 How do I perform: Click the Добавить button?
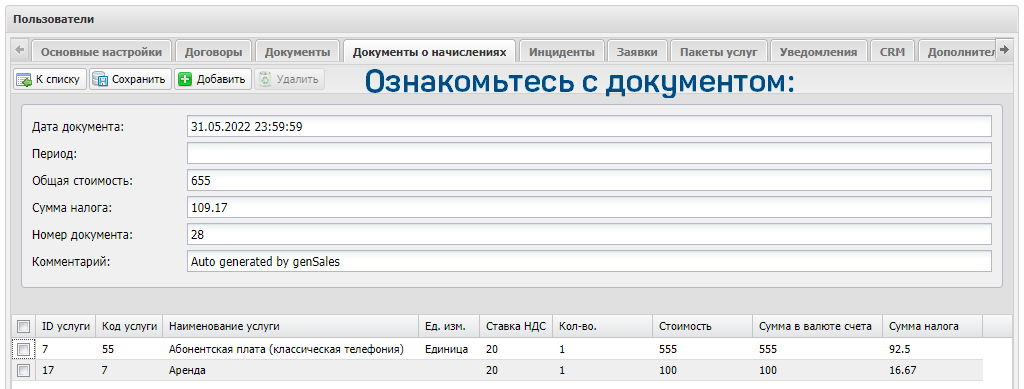pos(214,80)
